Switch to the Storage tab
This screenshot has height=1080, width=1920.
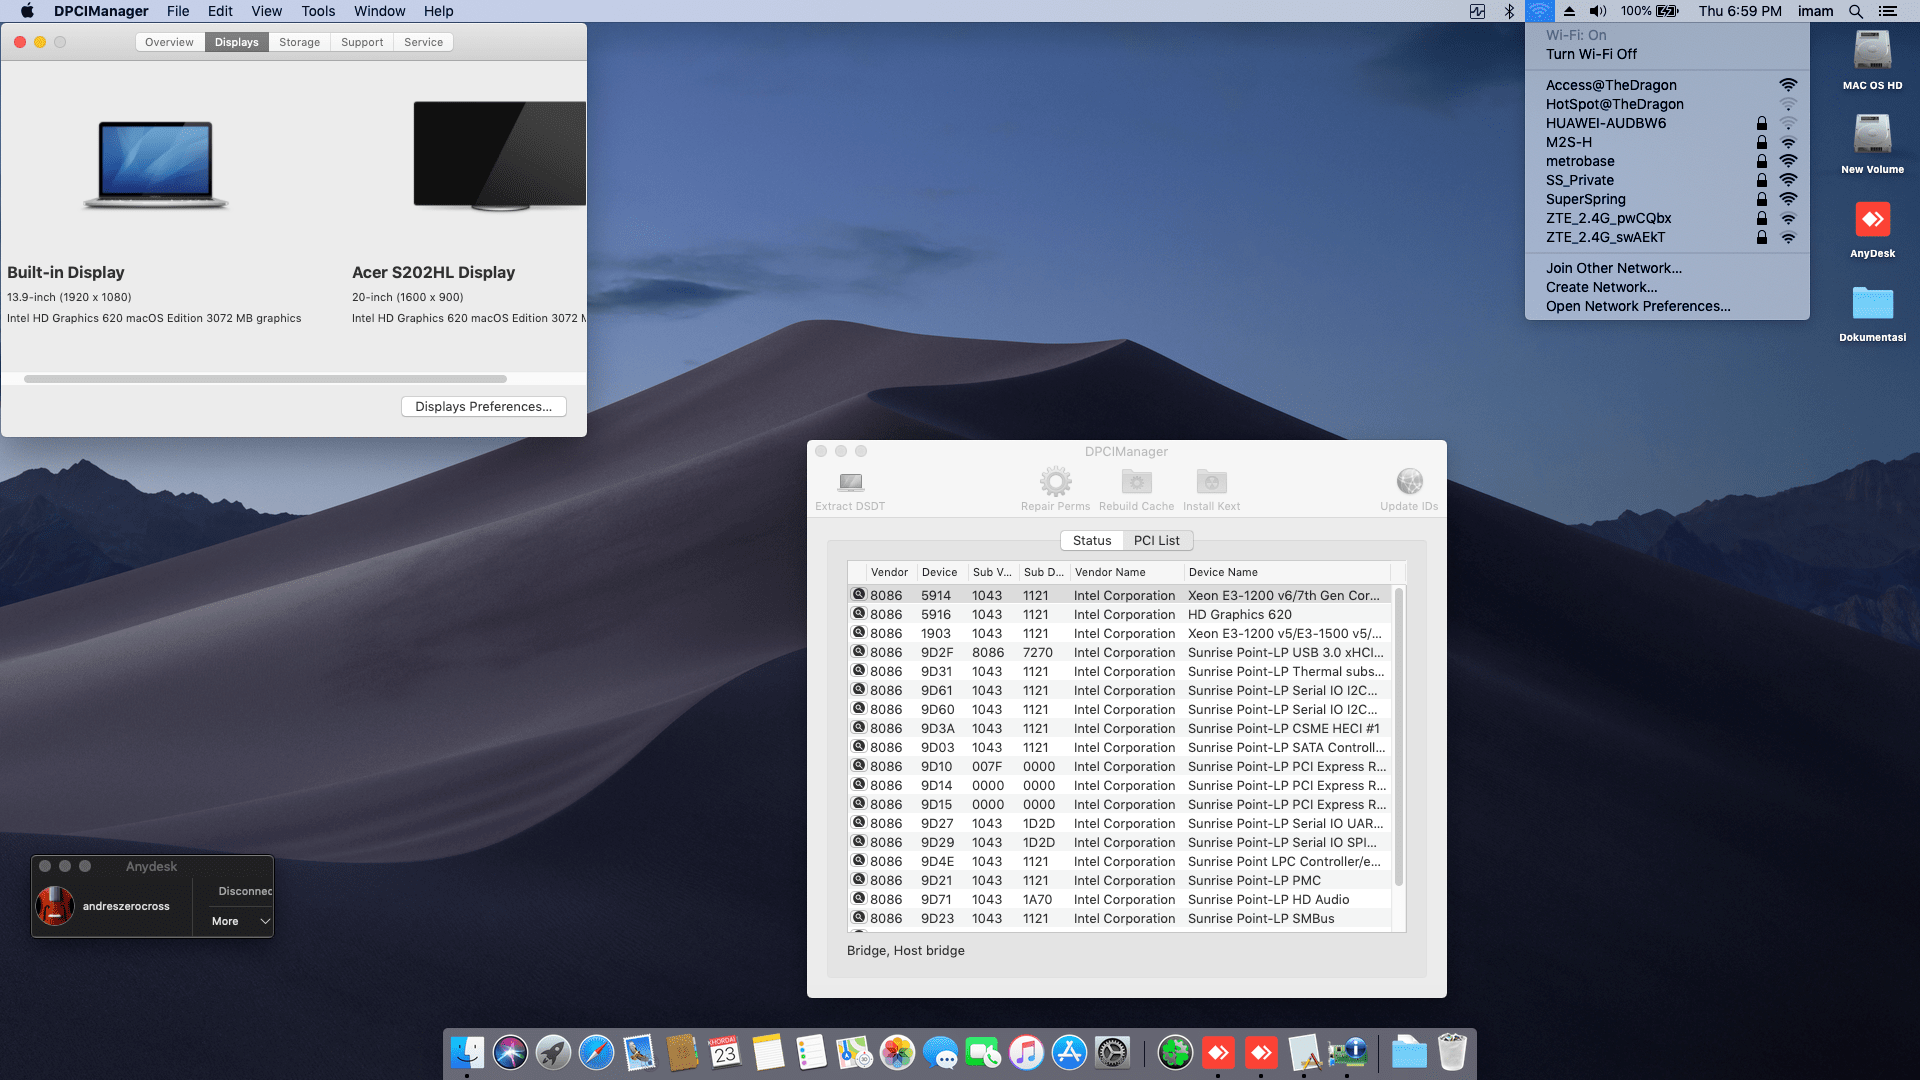[x=299, y=42]
